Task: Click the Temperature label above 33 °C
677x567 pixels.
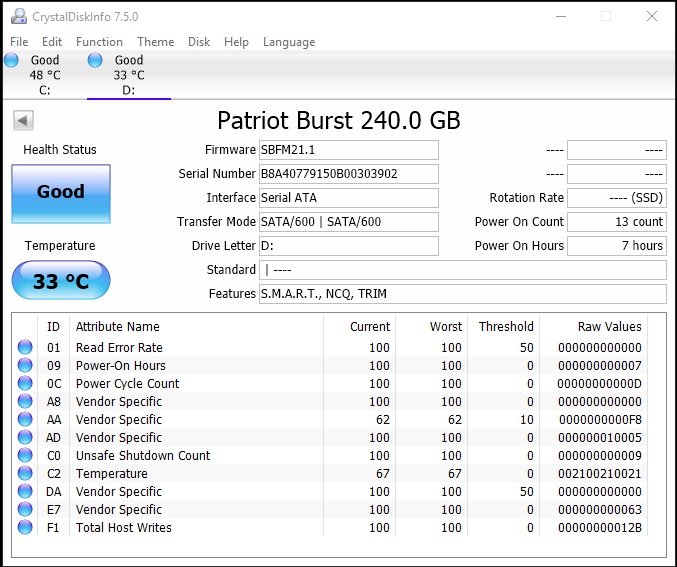Action: (x=60, y=245)
